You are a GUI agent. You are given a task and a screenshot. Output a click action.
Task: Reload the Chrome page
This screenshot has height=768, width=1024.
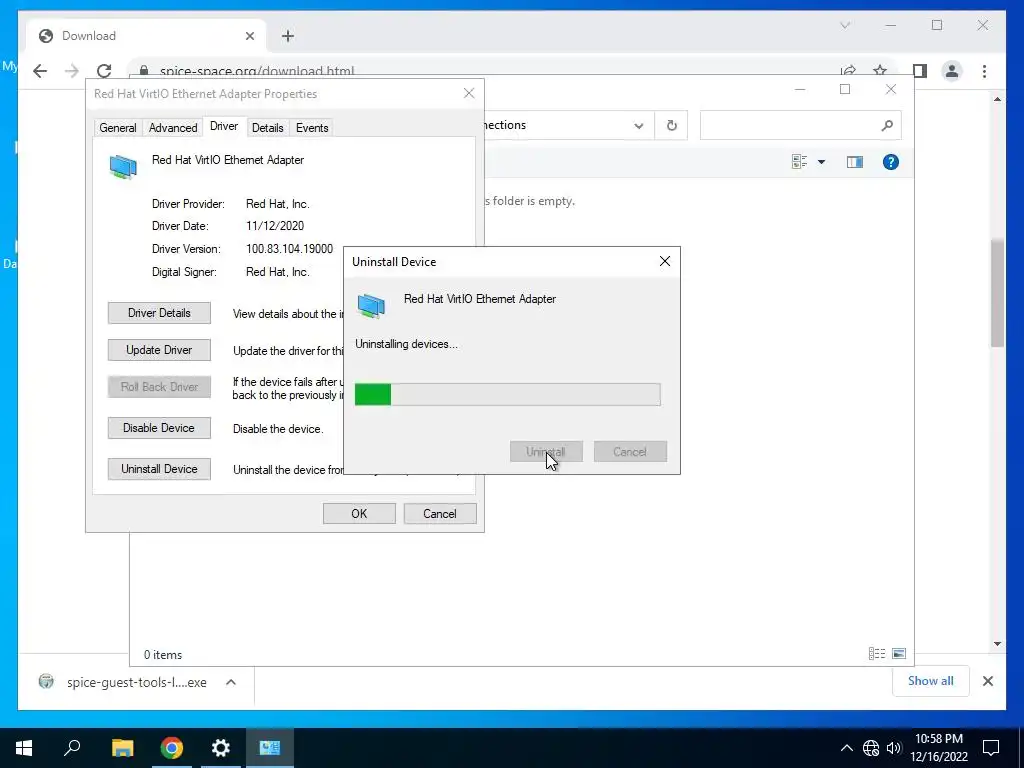click(104, 71)
